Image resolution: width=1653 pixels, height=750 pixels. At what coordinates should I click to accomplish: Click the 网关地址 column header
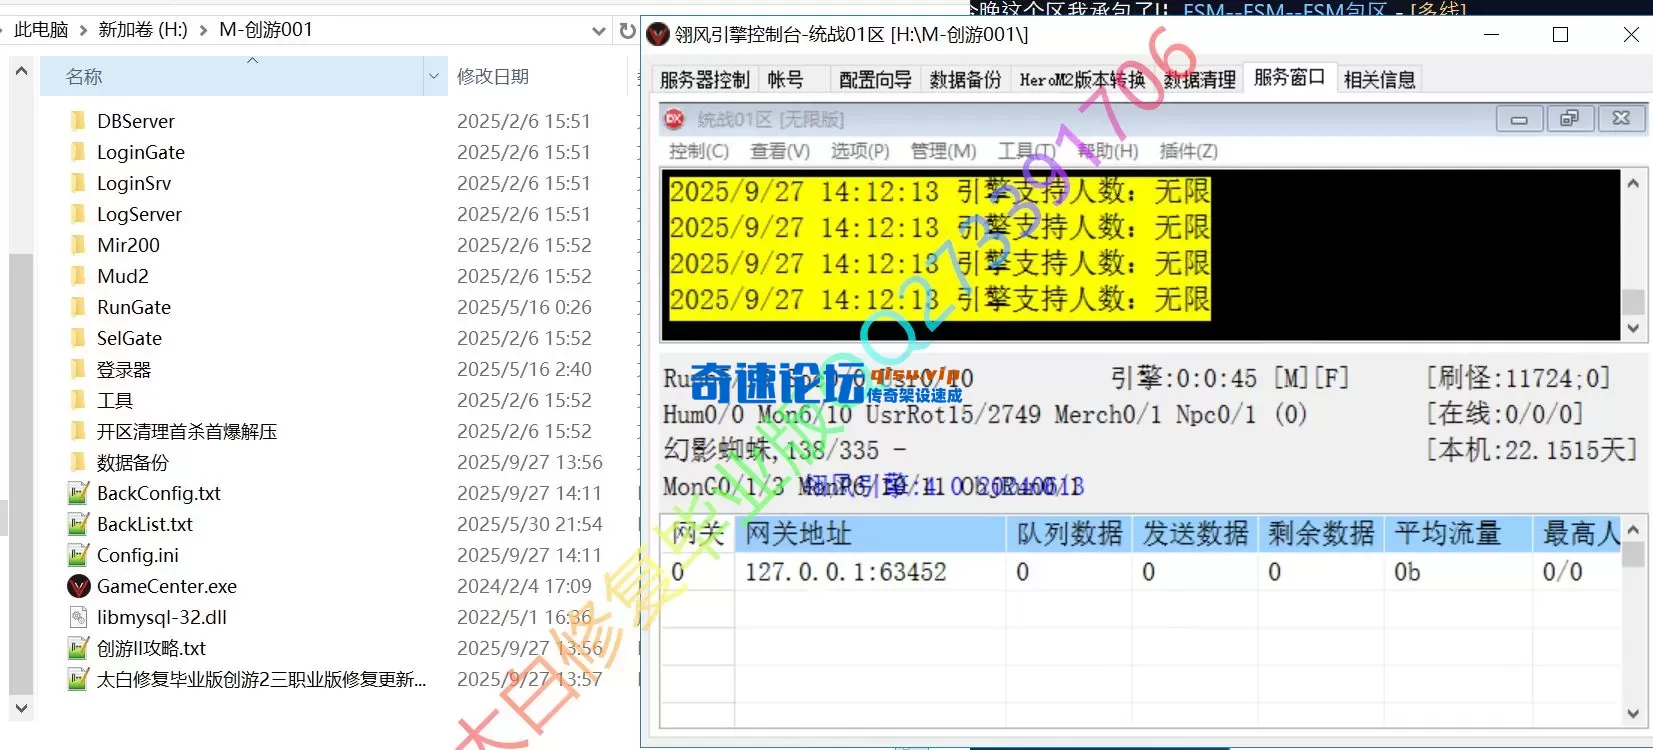870,534
